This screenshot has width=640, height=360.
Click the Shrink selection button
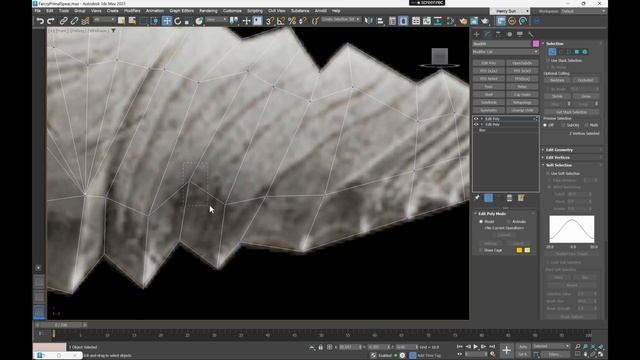click(557, 96)
